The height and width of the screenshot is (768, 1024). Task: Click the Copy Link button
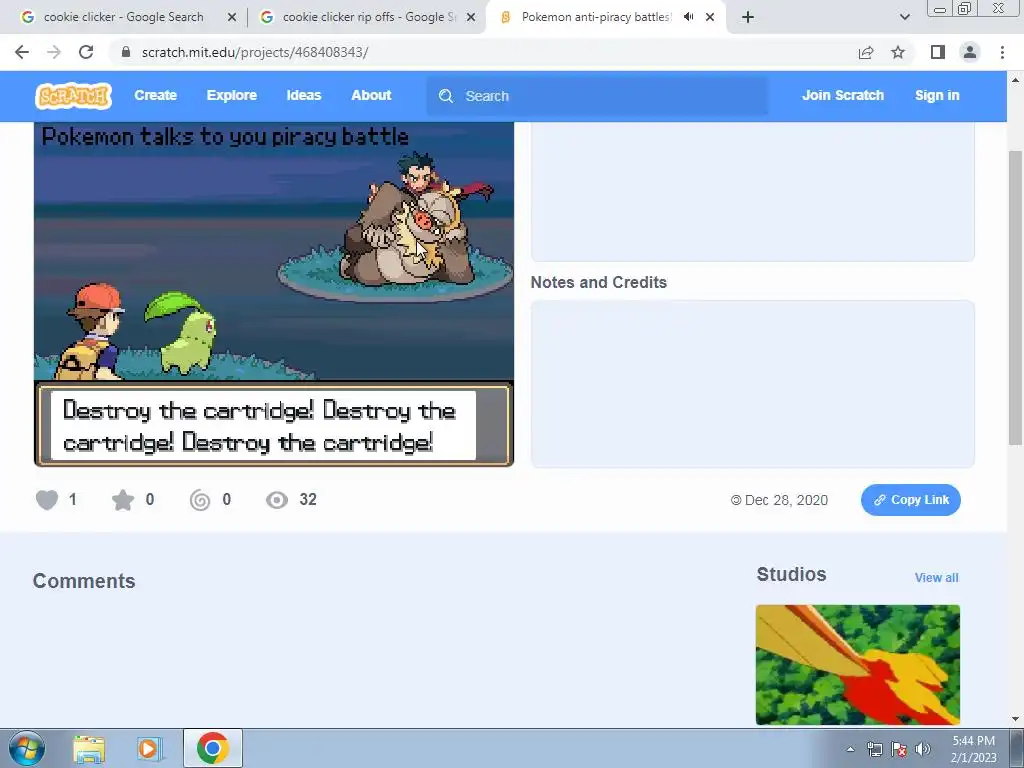click(910, 500)
